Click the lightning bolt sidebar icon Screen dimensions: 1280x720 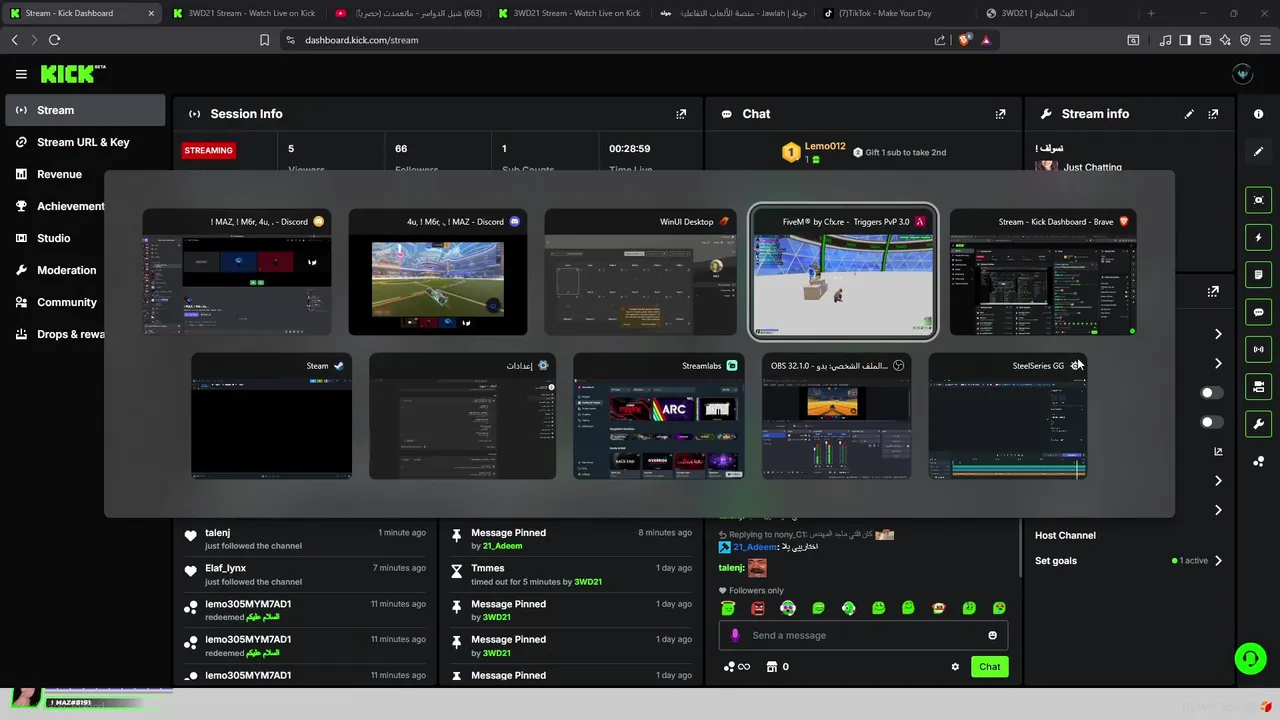tap(1258, 238)
